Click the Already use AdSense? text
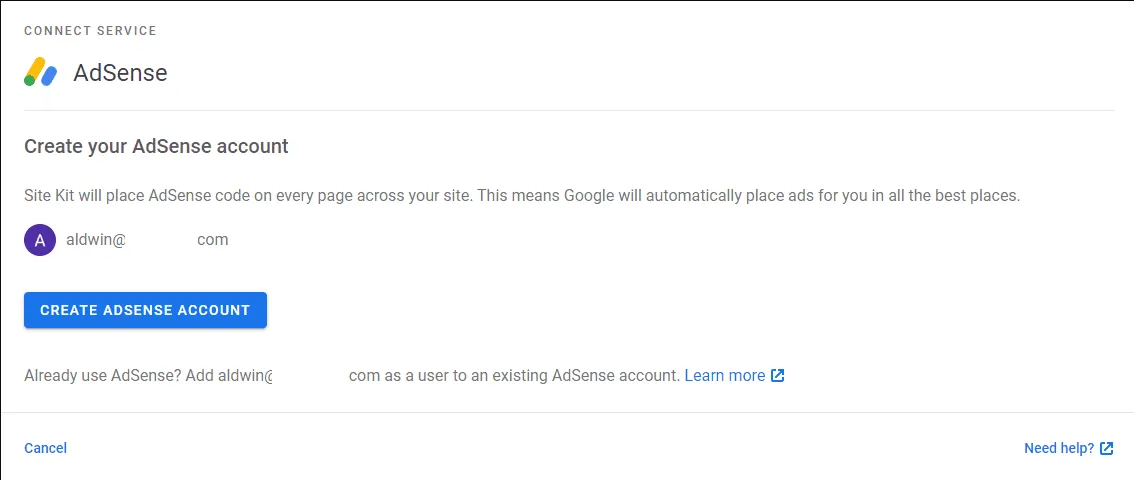The height and width of the screenshot is (480, 1134). tap(101, 376)
